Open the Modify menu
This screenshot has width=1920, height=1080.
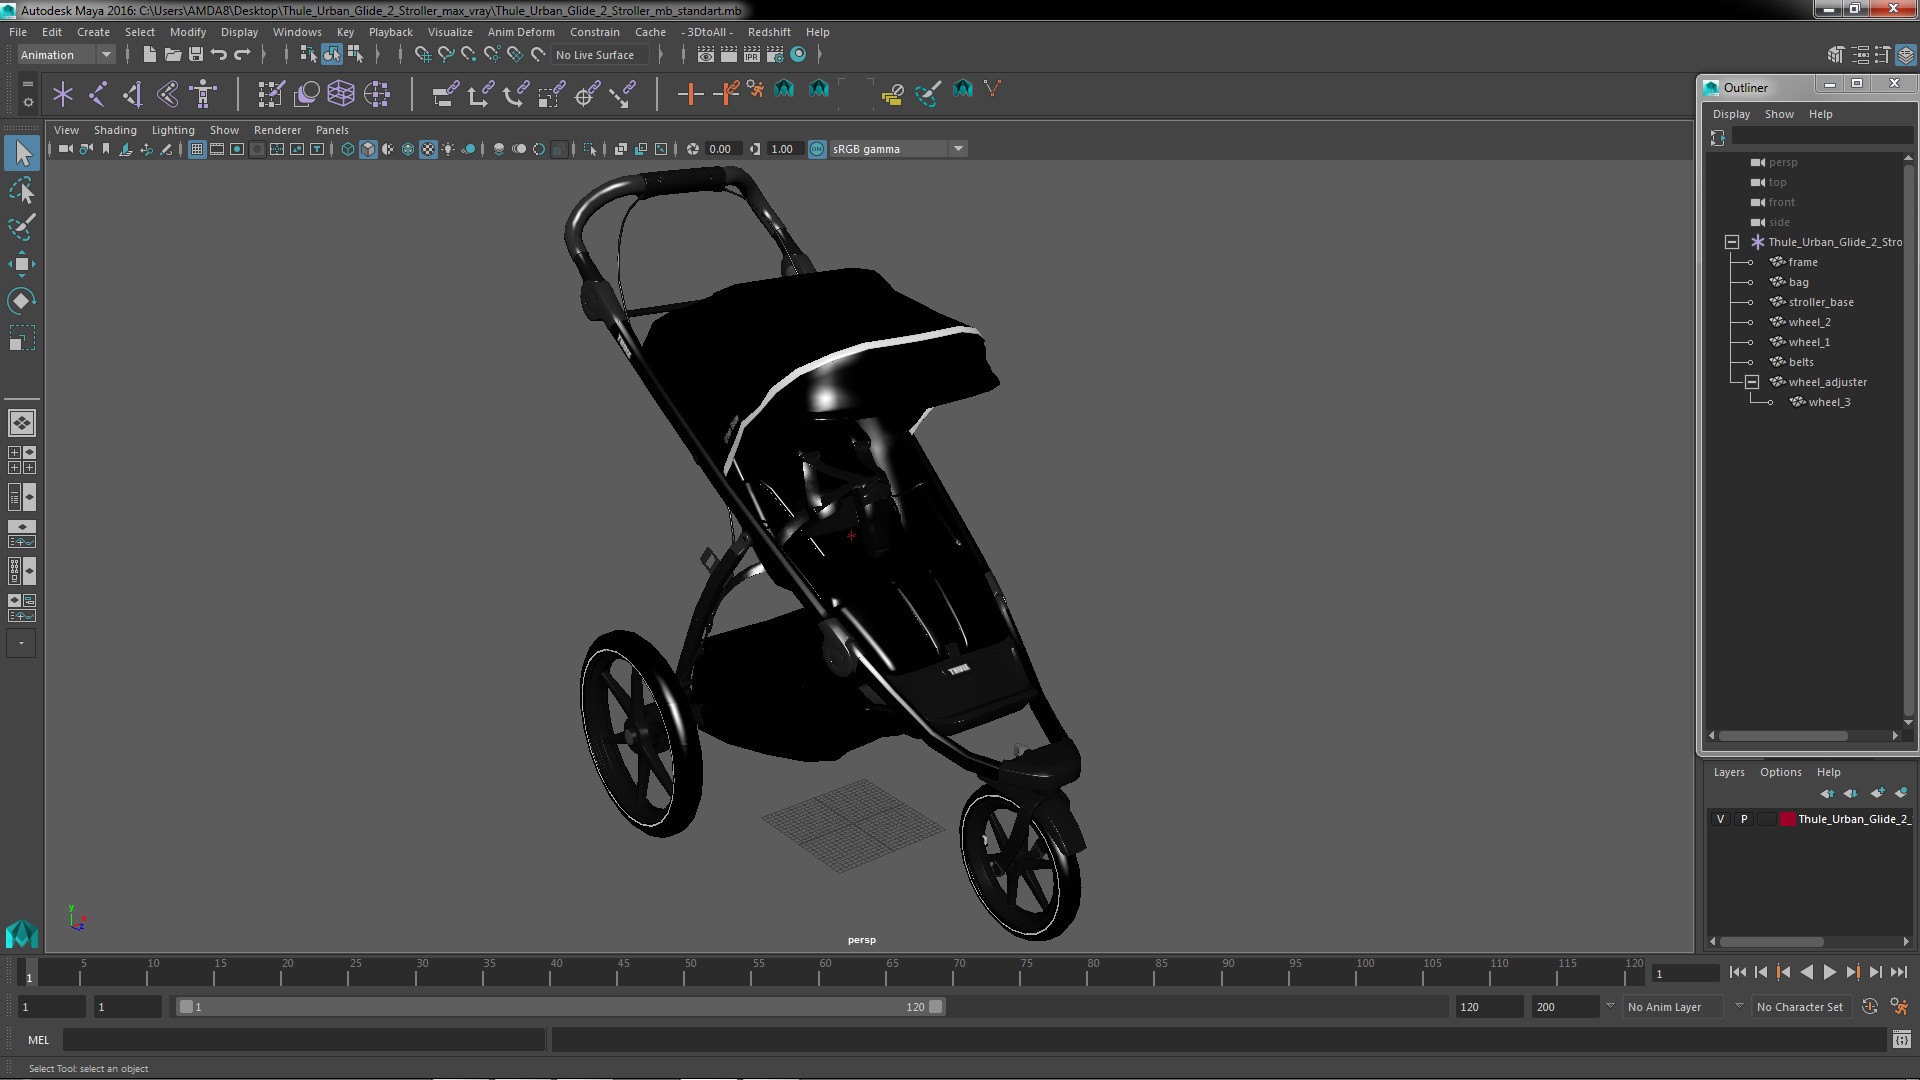coord(187,32)
